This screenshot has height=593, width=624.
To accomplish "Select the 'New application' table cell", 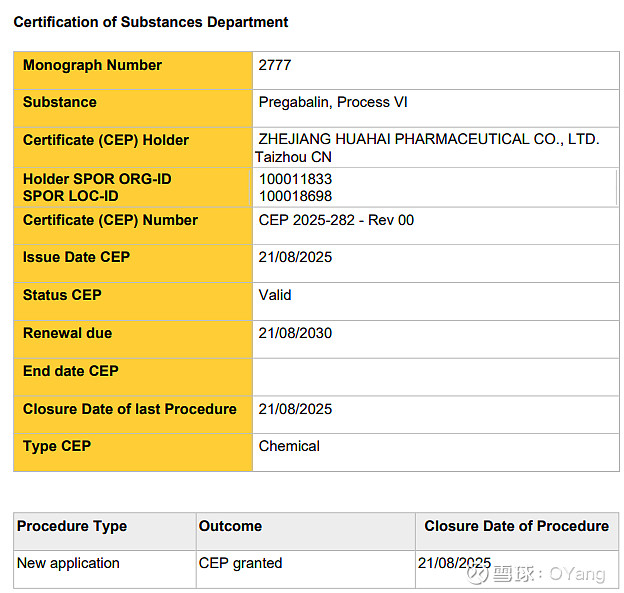I will 105,569.
